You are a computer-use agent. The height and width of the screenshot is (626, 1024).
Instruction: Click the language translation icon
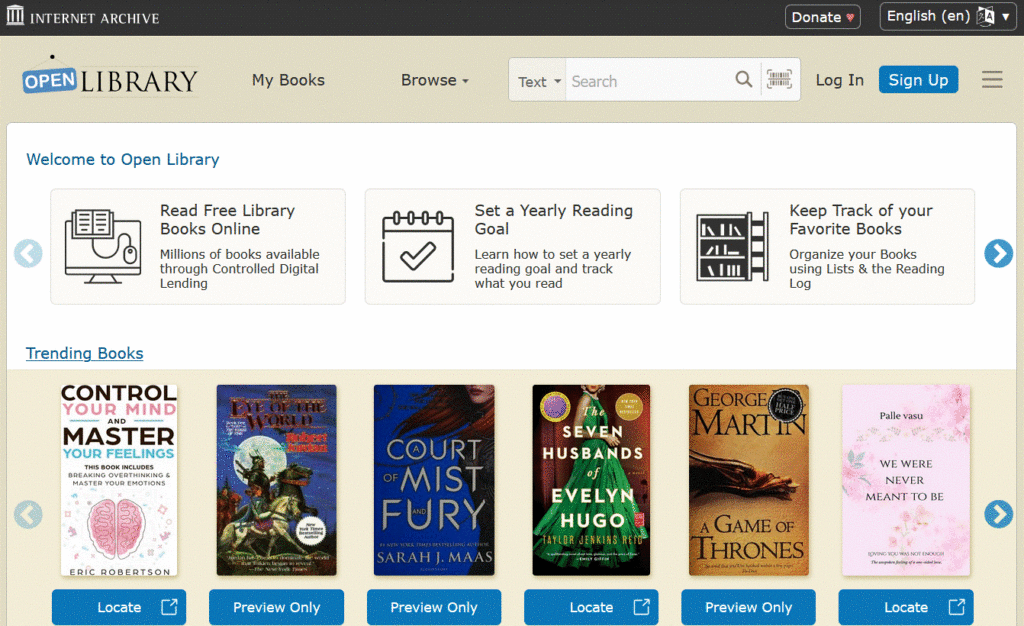(x=985, y=16)
